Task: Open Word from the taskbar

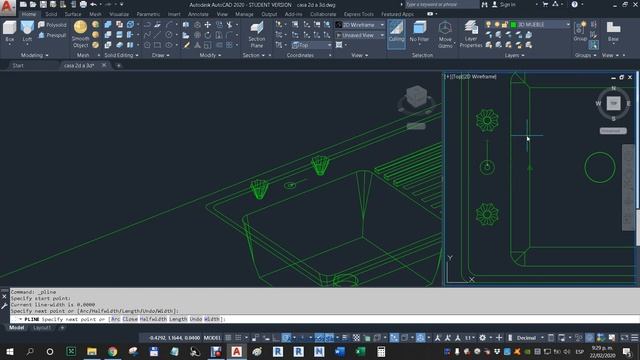Action: [x=340, y=351]
